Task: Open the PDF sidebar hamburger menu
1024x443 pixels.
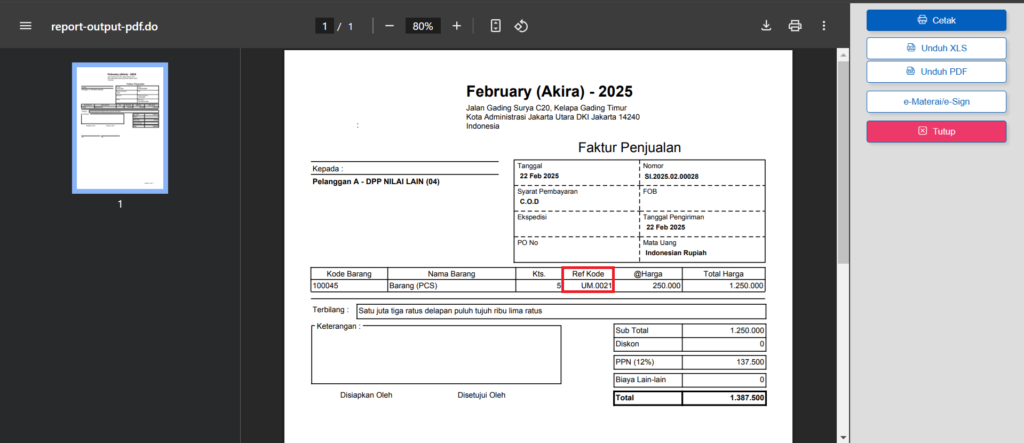Action: pos(26,26)
